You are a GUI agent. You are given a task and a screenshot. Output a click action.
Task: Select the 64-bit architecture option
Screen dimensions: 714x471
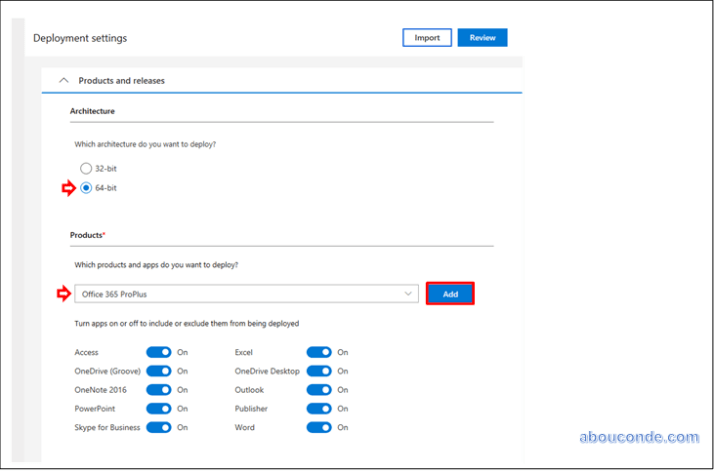click(86, 188)
